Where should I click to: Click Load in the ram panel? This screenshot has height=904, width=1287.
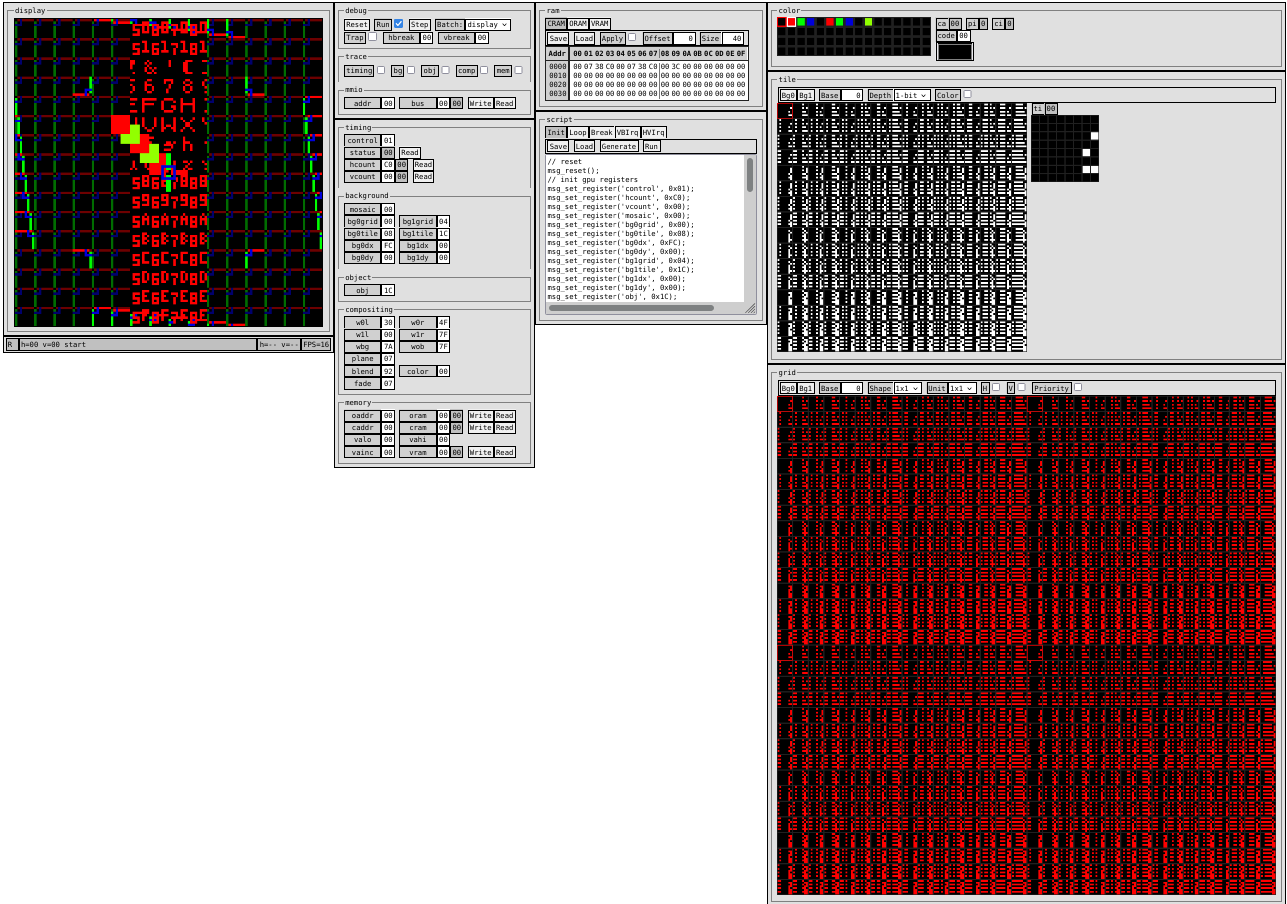585,39
